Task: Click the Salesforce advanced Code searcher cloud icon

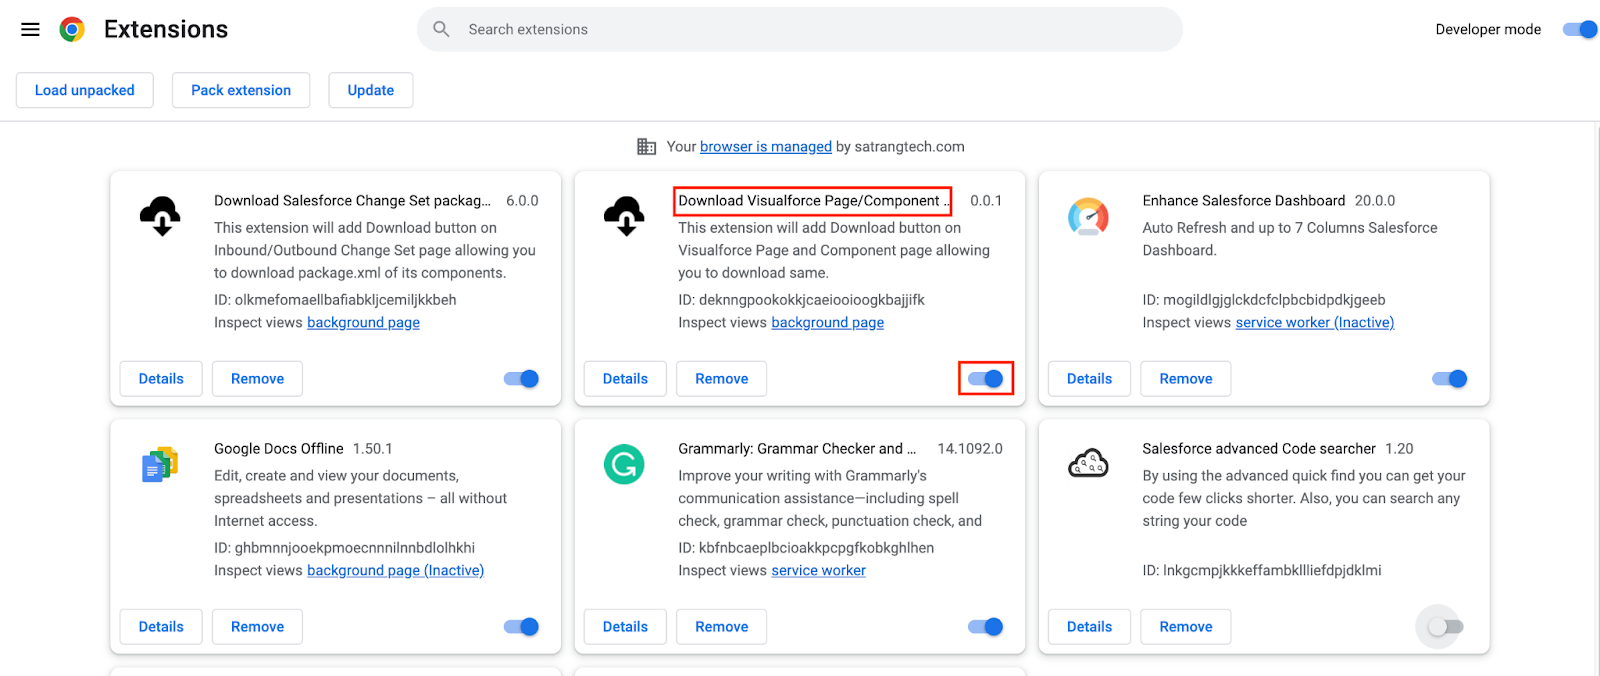Action: coord(1088,463)
